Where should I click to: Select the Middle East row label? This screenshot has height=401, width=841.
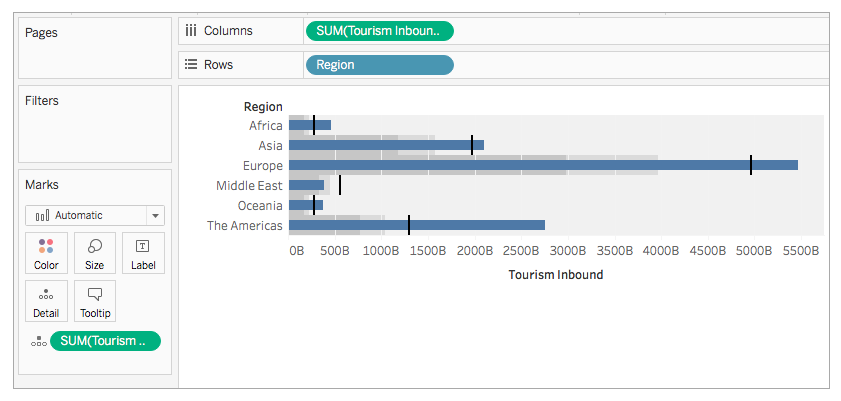point(249,186)
